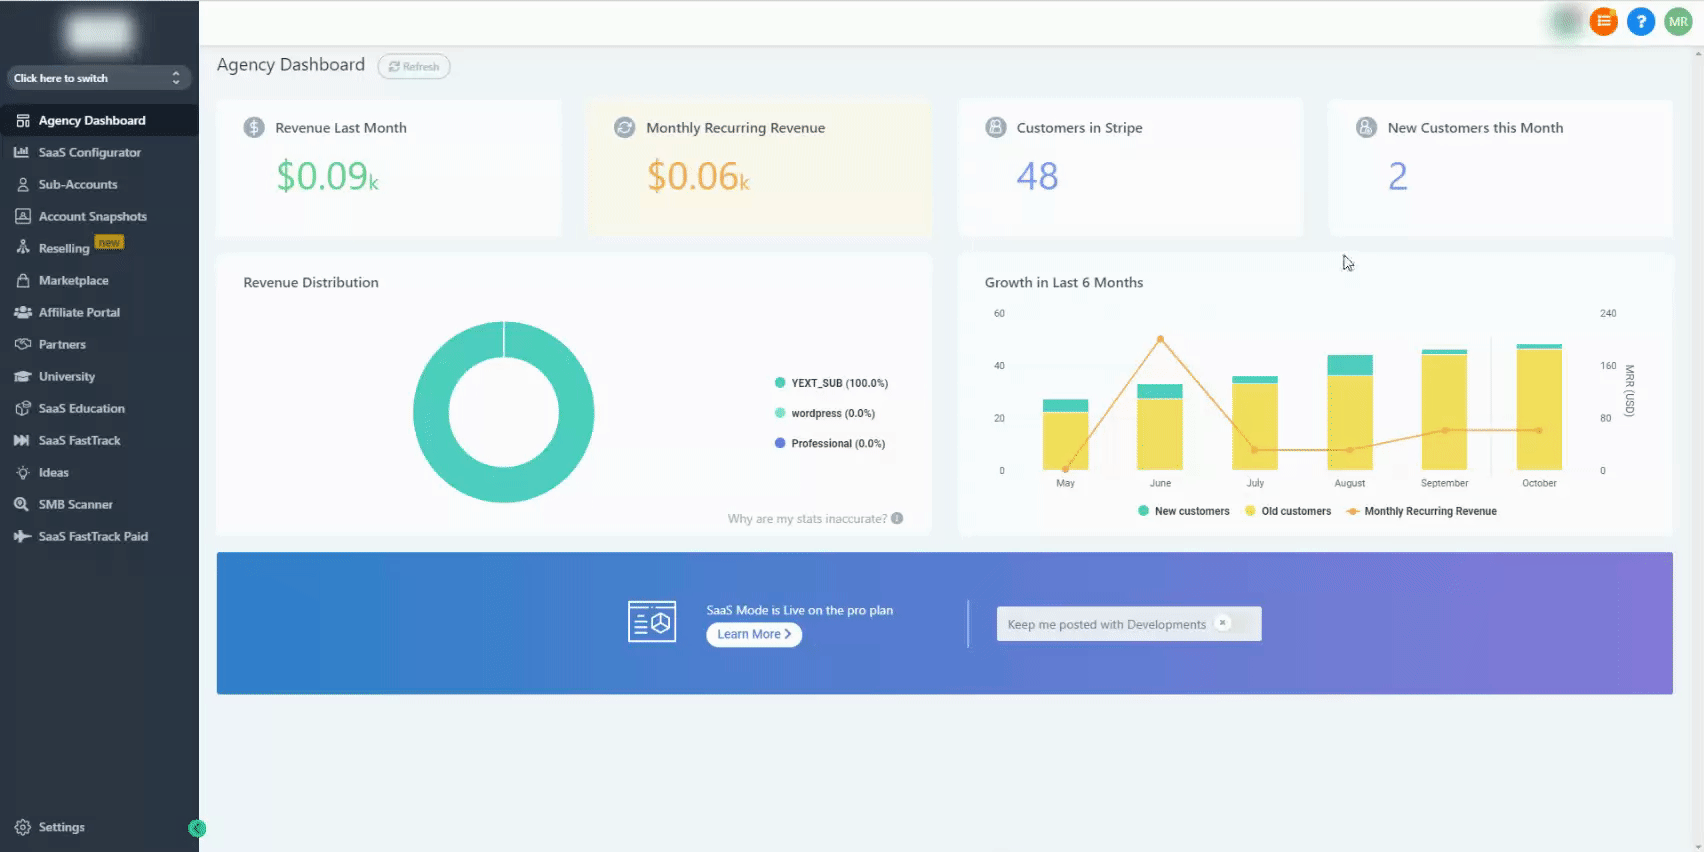The image size is (1704, 852).
Task: Go to SaaS Configurator menu item
Action: pos(89,152)
